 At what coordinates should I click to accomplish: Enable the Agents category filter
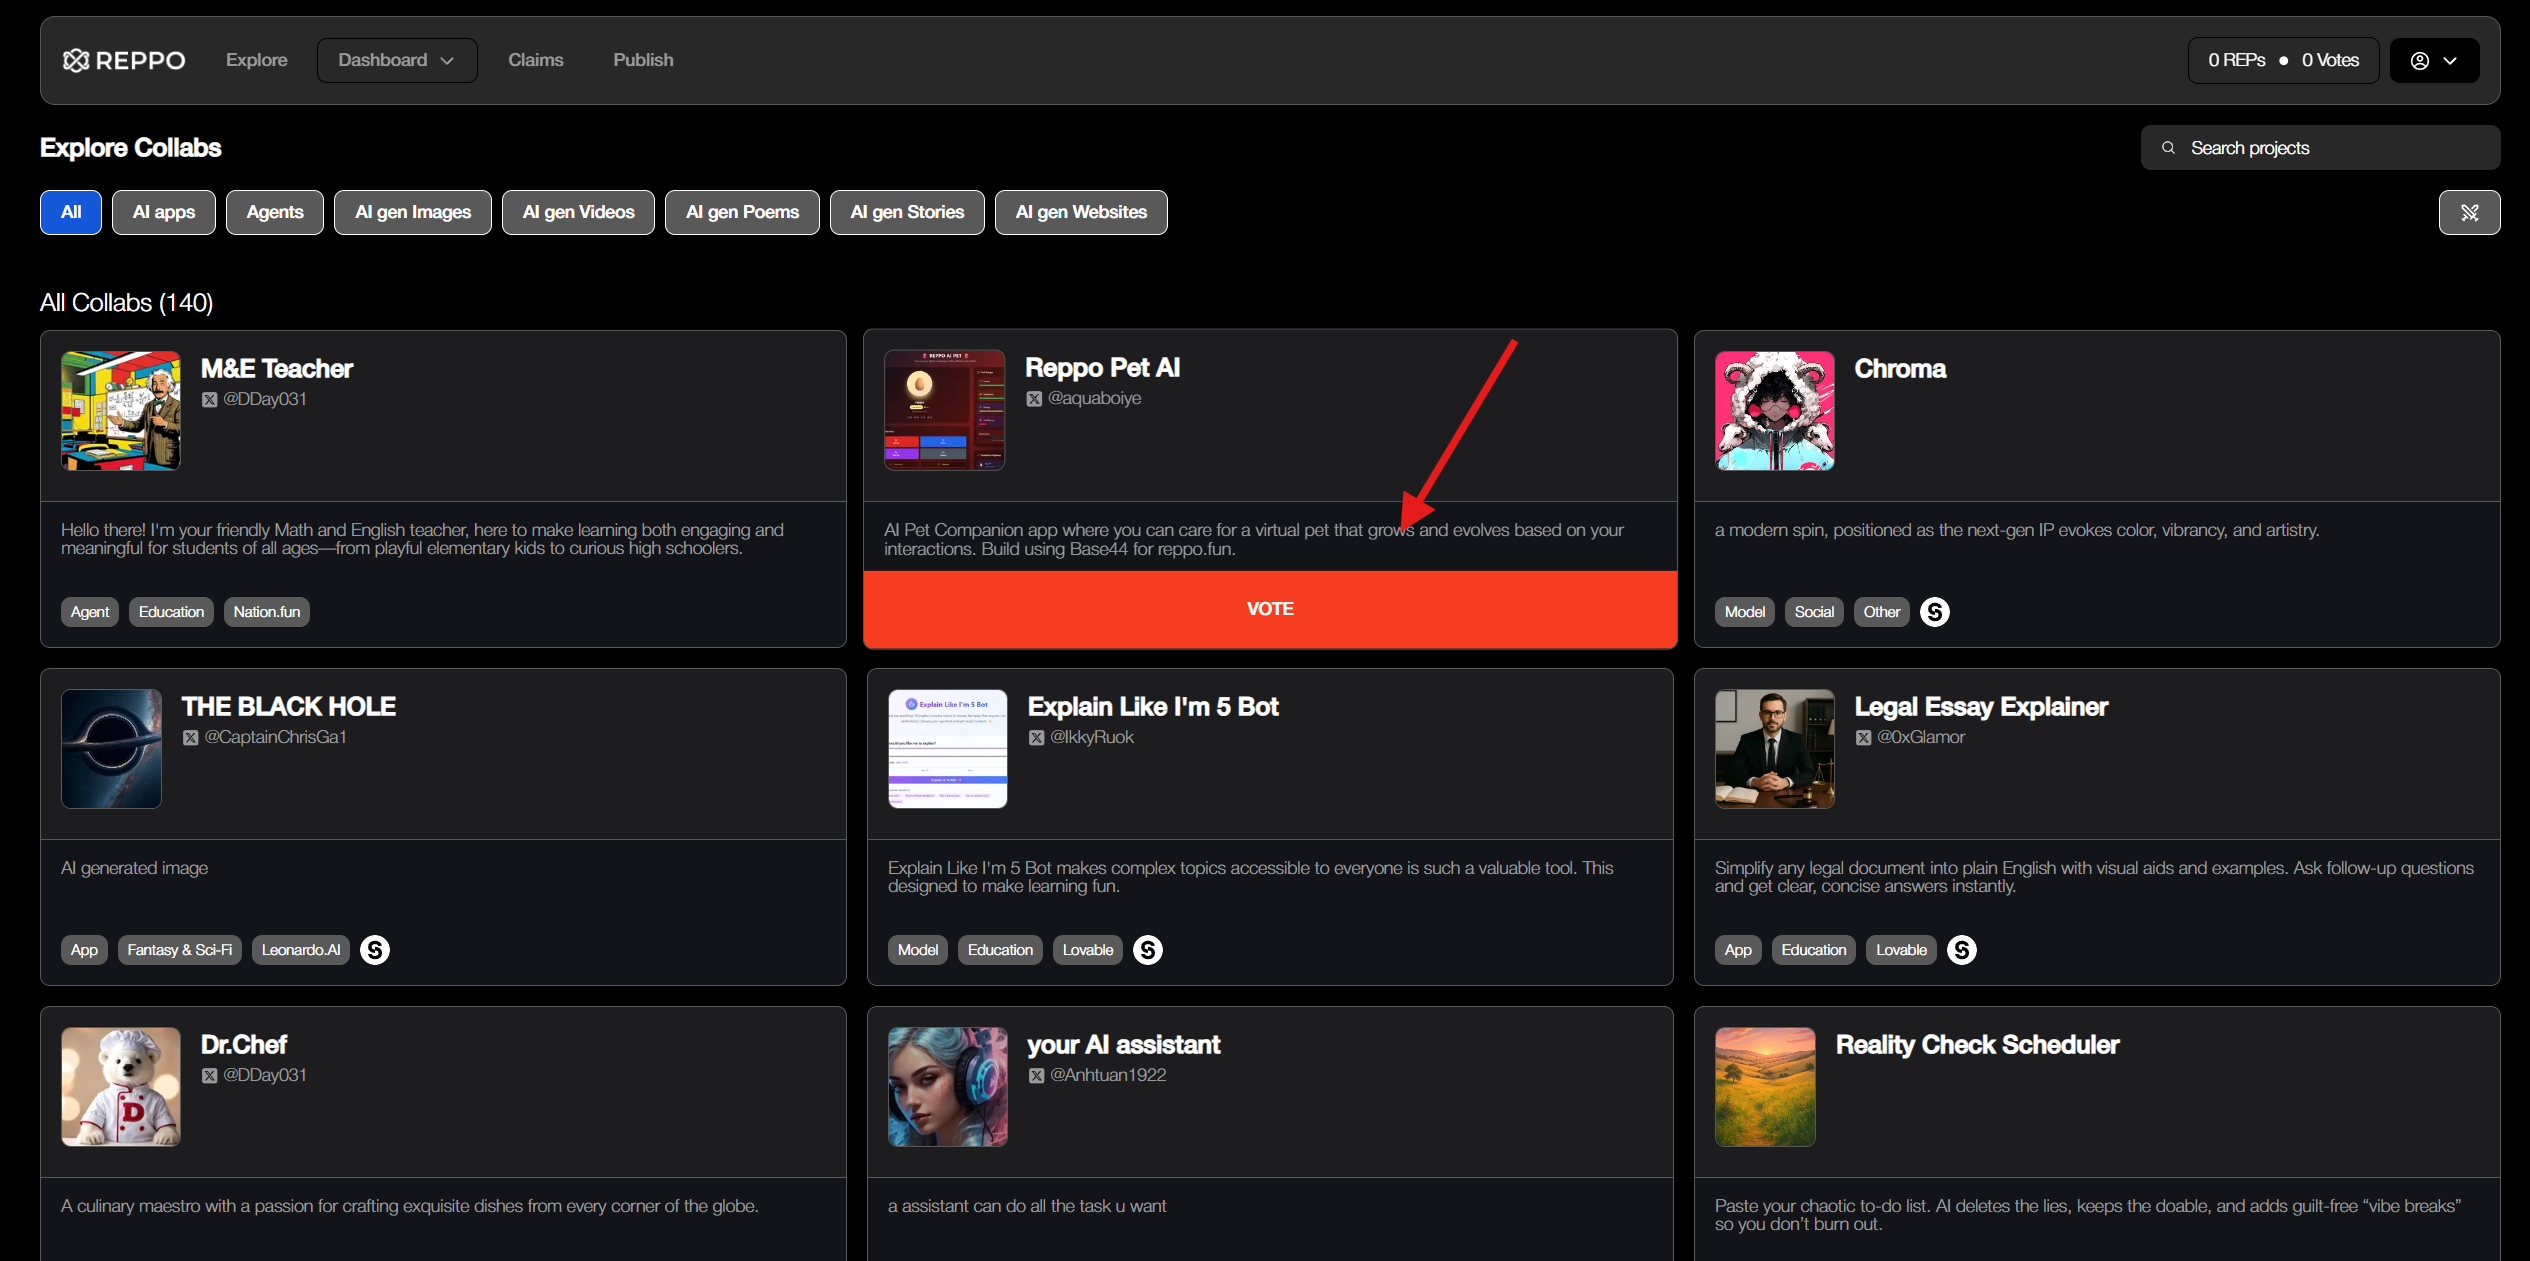click(274, 212)
